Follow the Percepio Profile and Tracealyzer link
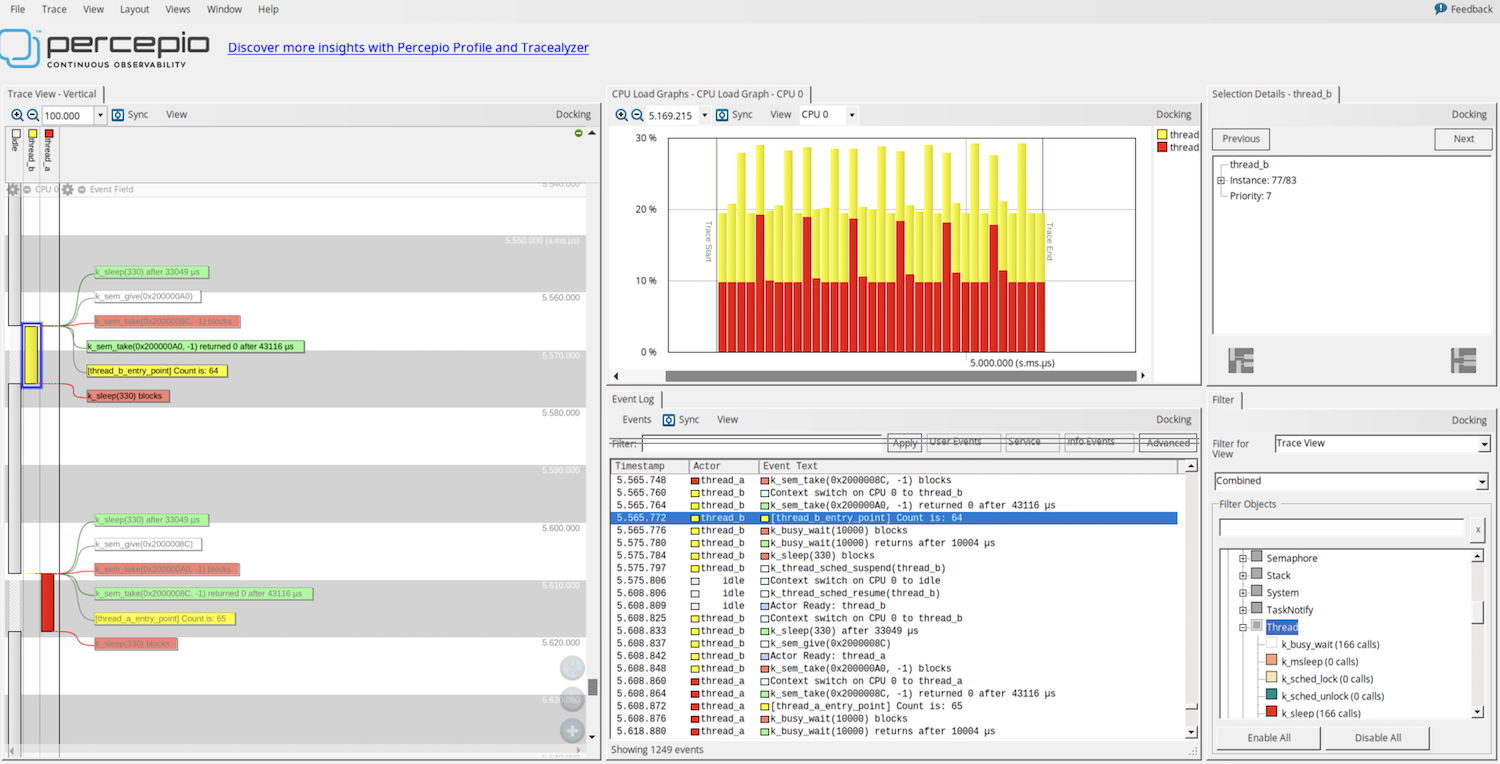 click(x=408, y=47)
